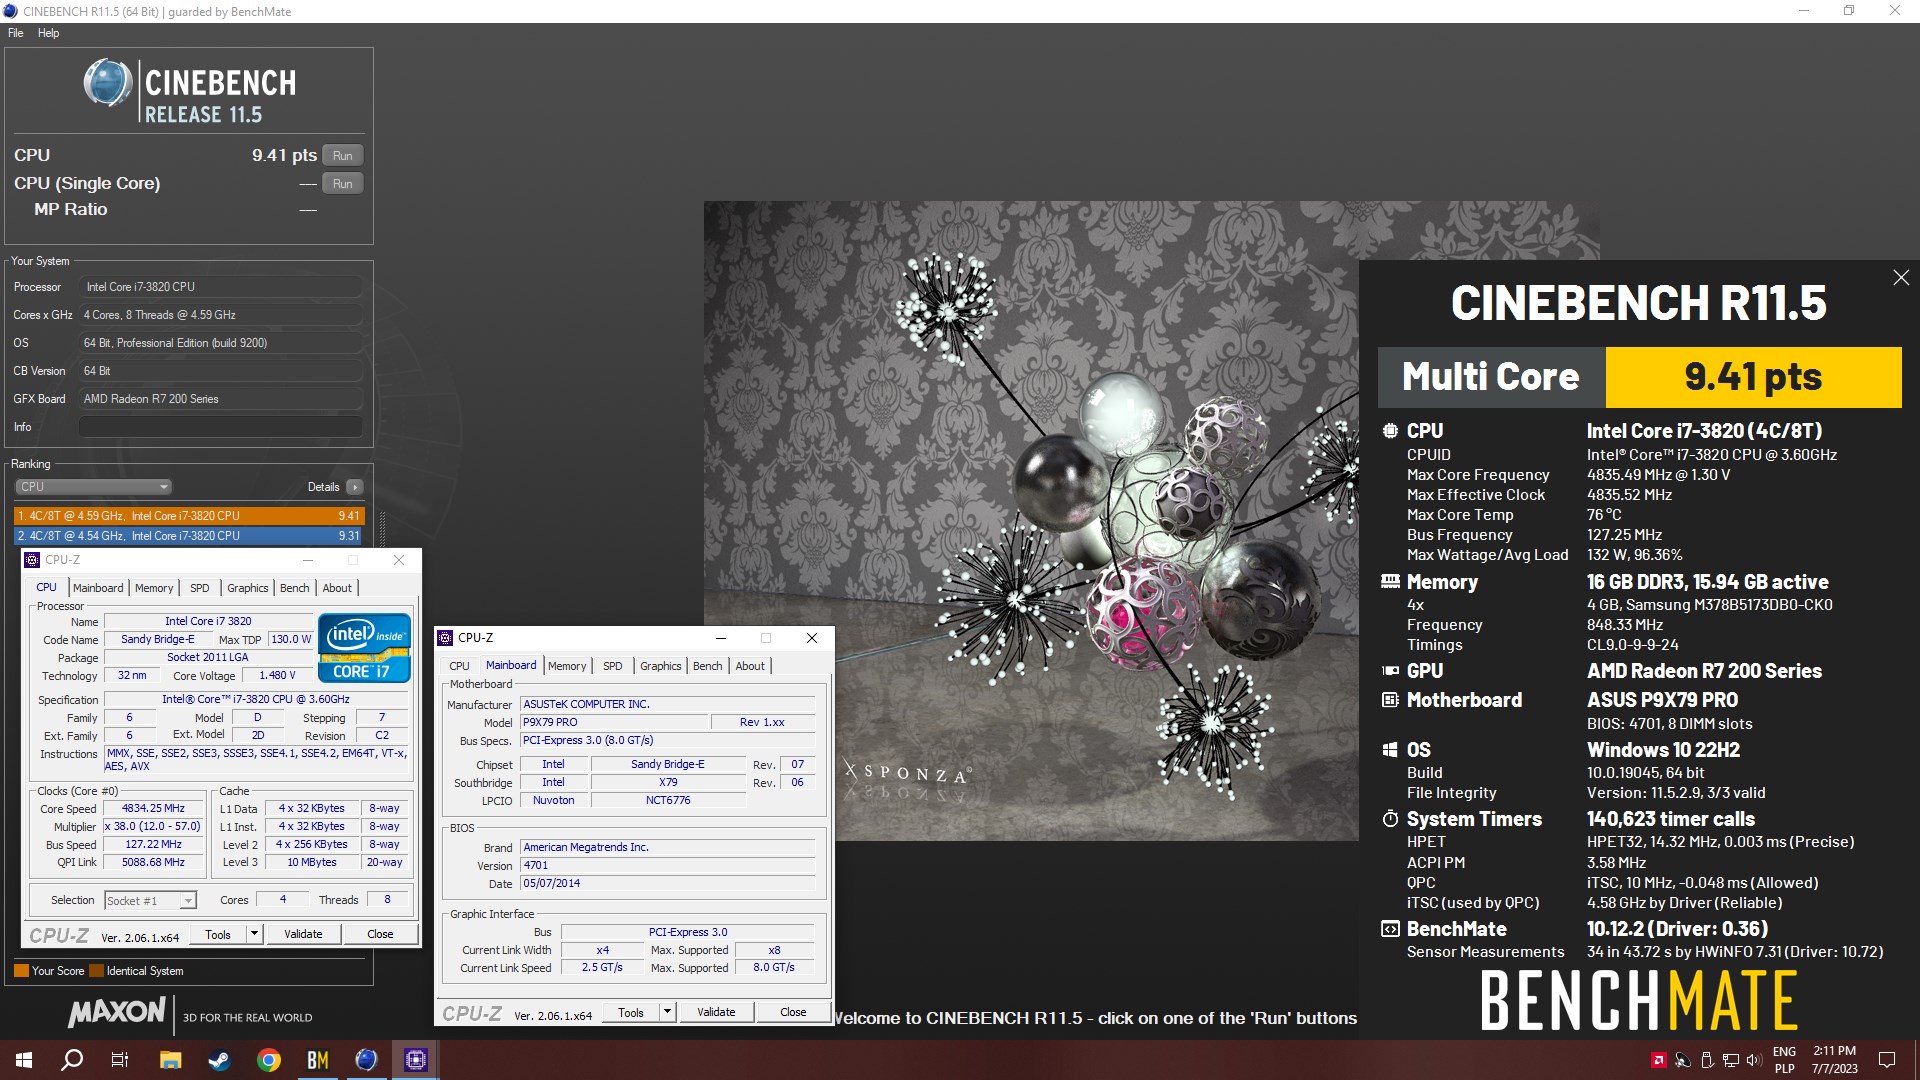
Task: Click the CPU chip icon in BenchMate panel
Action: click(x=1390, y=431)
